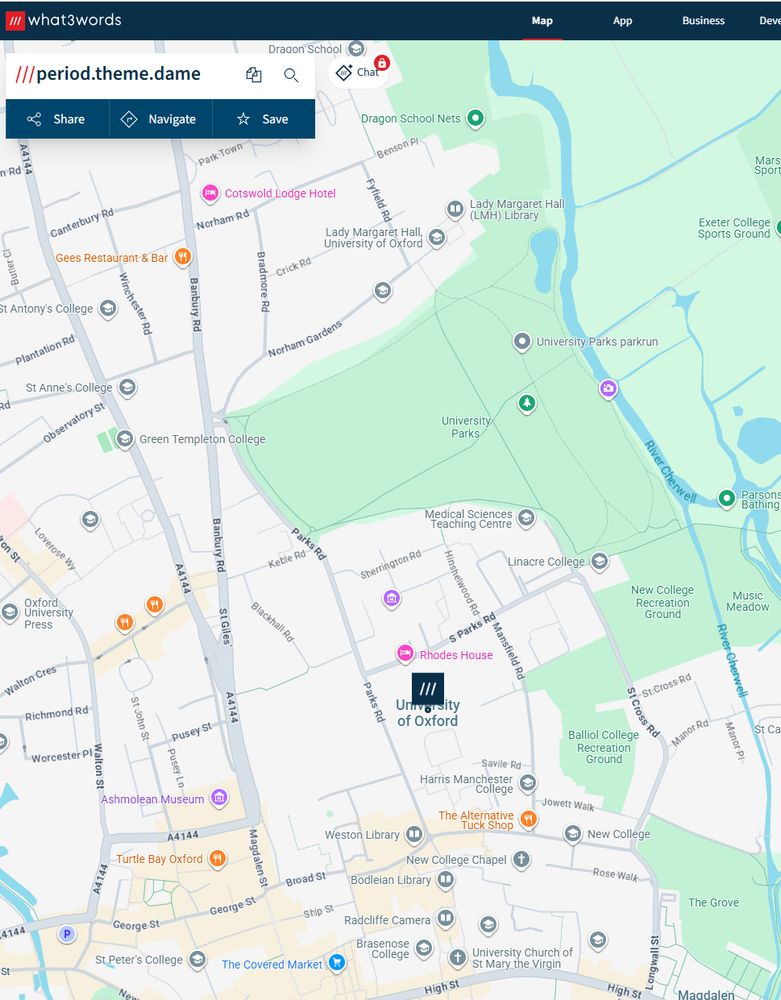Click The Grove label
This screenshot has width=781, height=1000.
pyautogui.click(x=713, y=902)
